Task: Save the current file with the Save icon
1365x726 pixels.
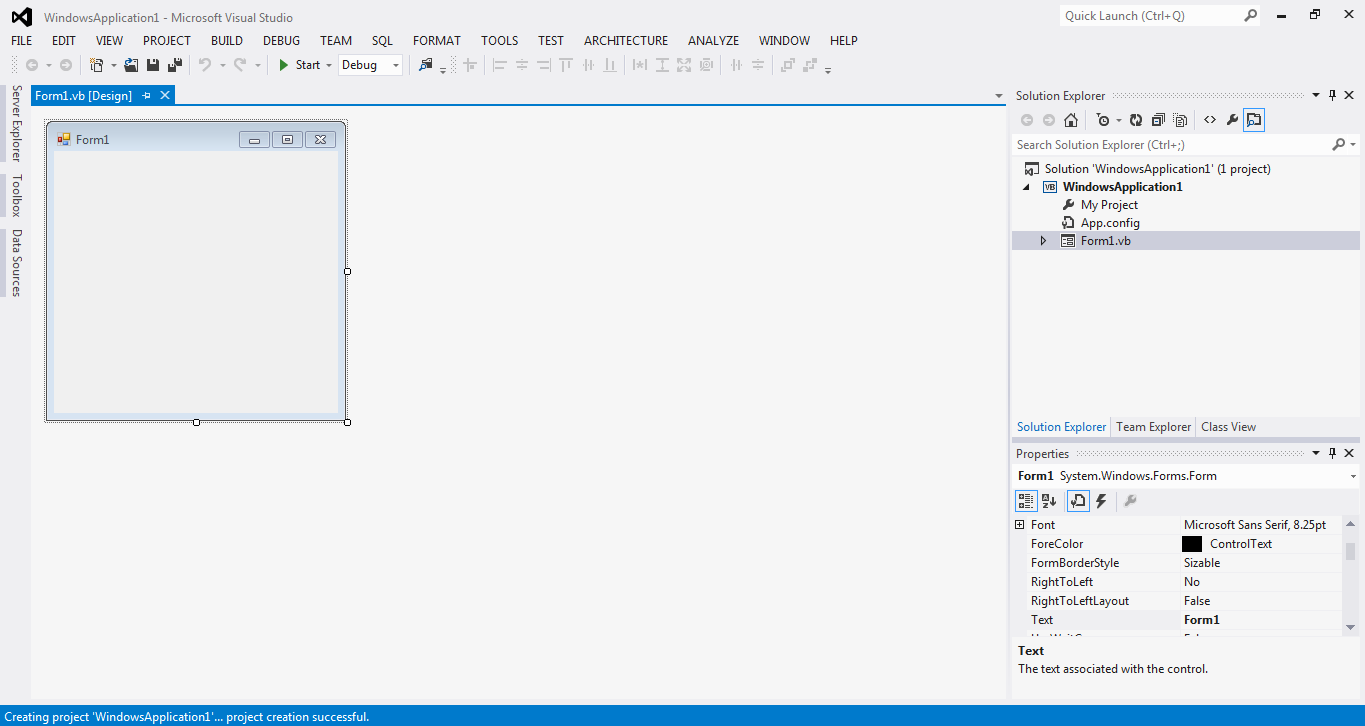Action: (x=153, y=65)
